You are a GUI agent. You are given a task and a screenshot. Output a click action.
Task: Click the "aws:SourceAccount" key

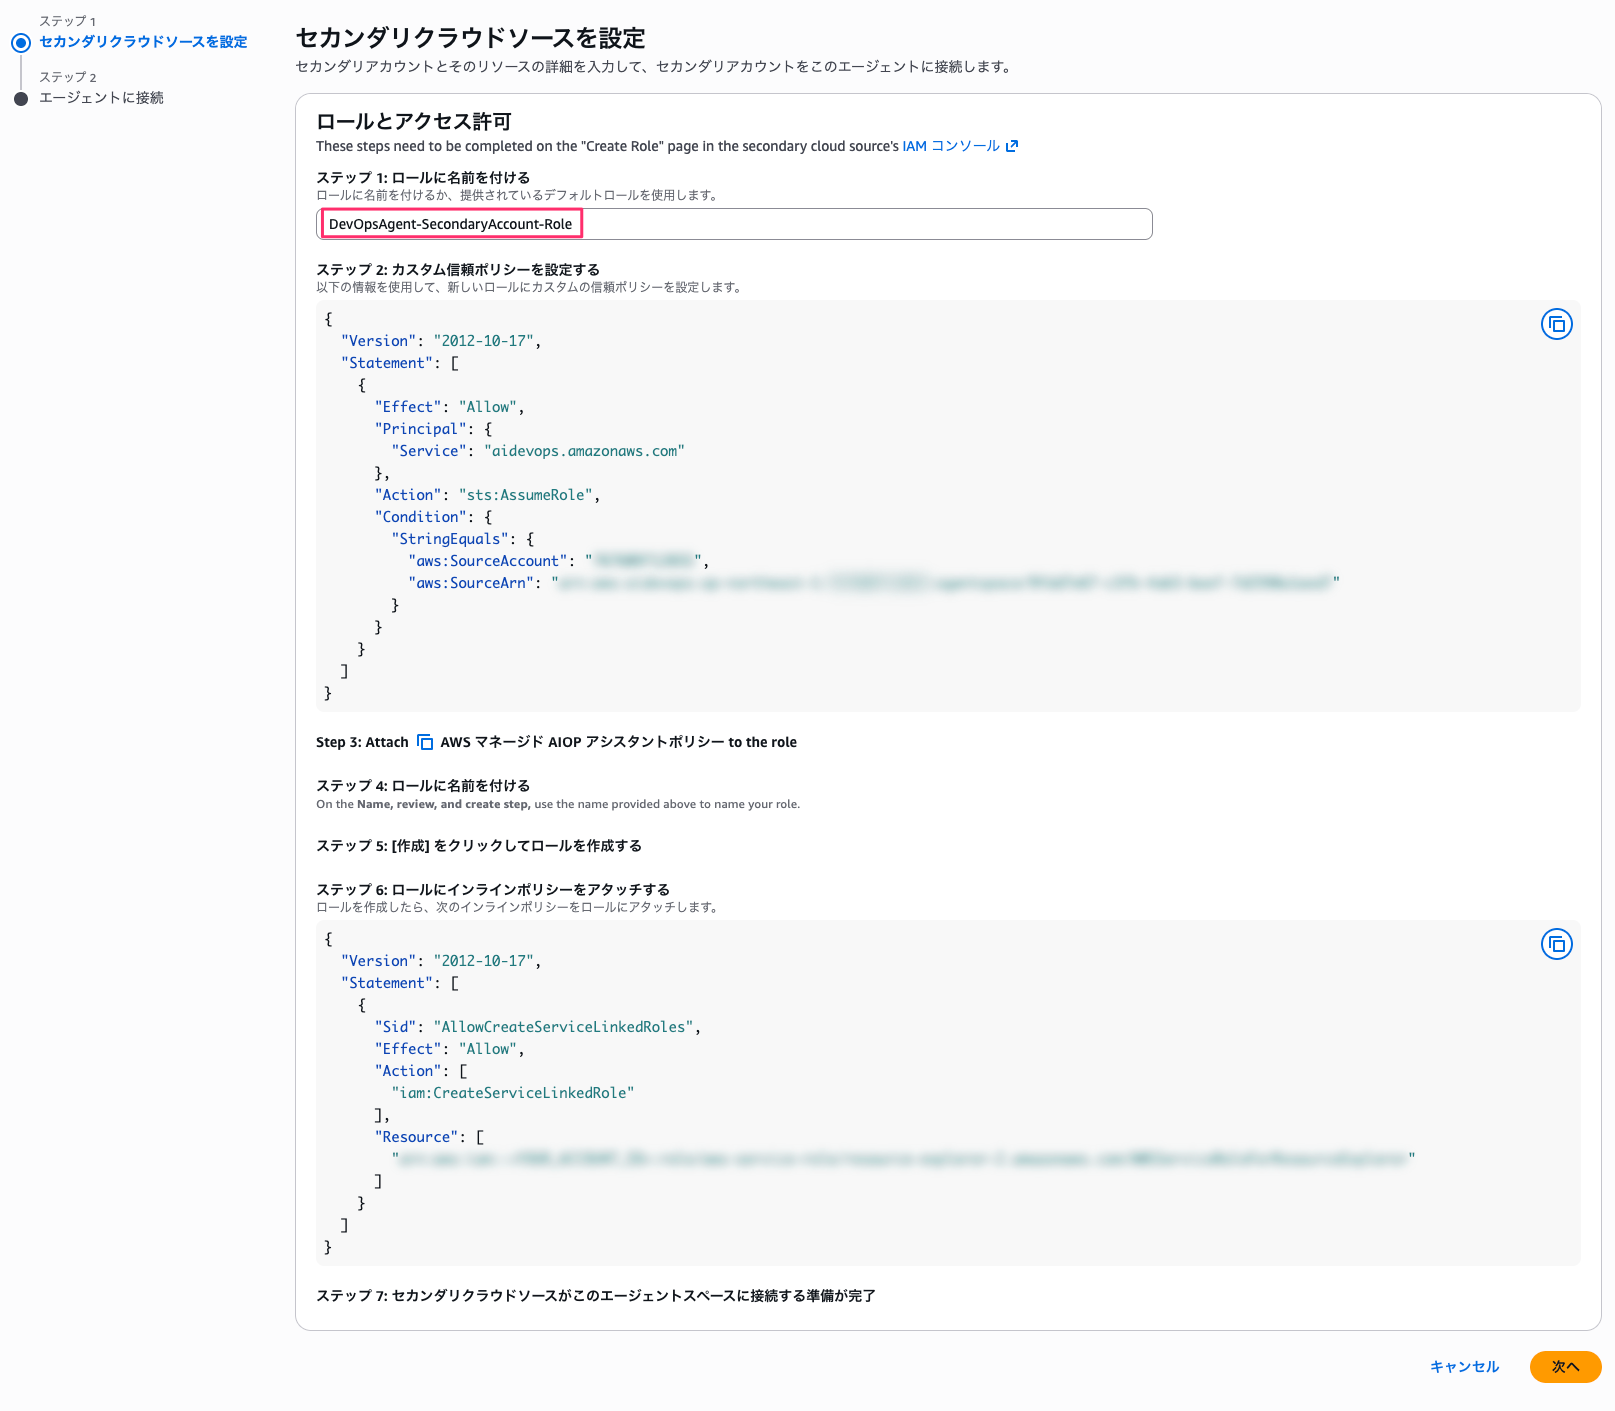pyautogui.click(x=488, y=561)
